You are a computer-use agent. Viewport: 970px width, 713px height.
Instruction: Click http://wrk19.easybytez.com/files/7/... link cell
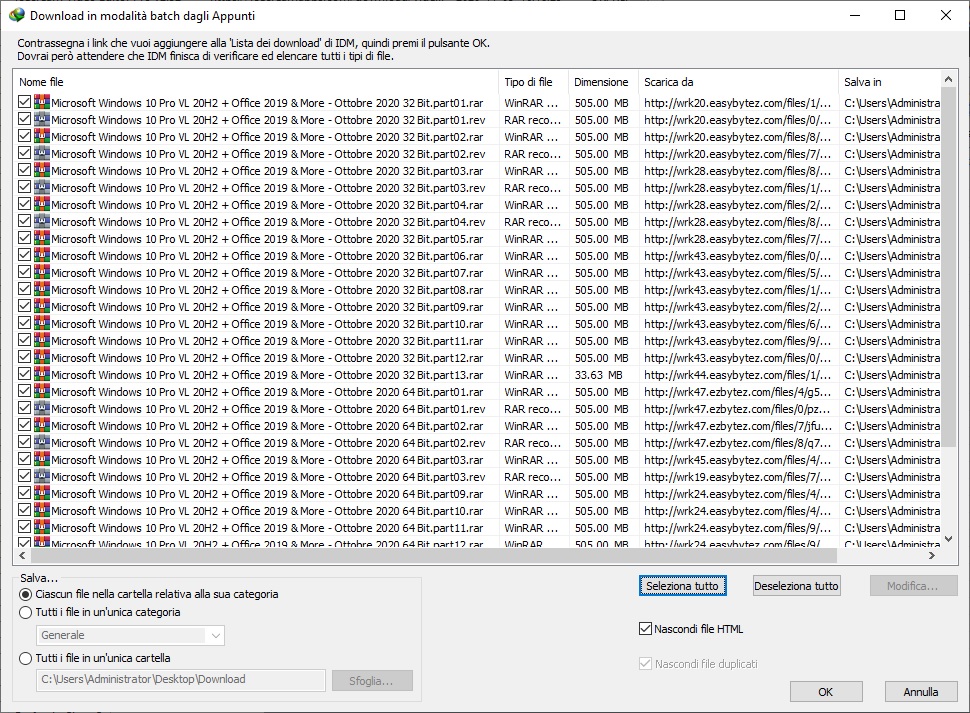[x=737, y=477]
